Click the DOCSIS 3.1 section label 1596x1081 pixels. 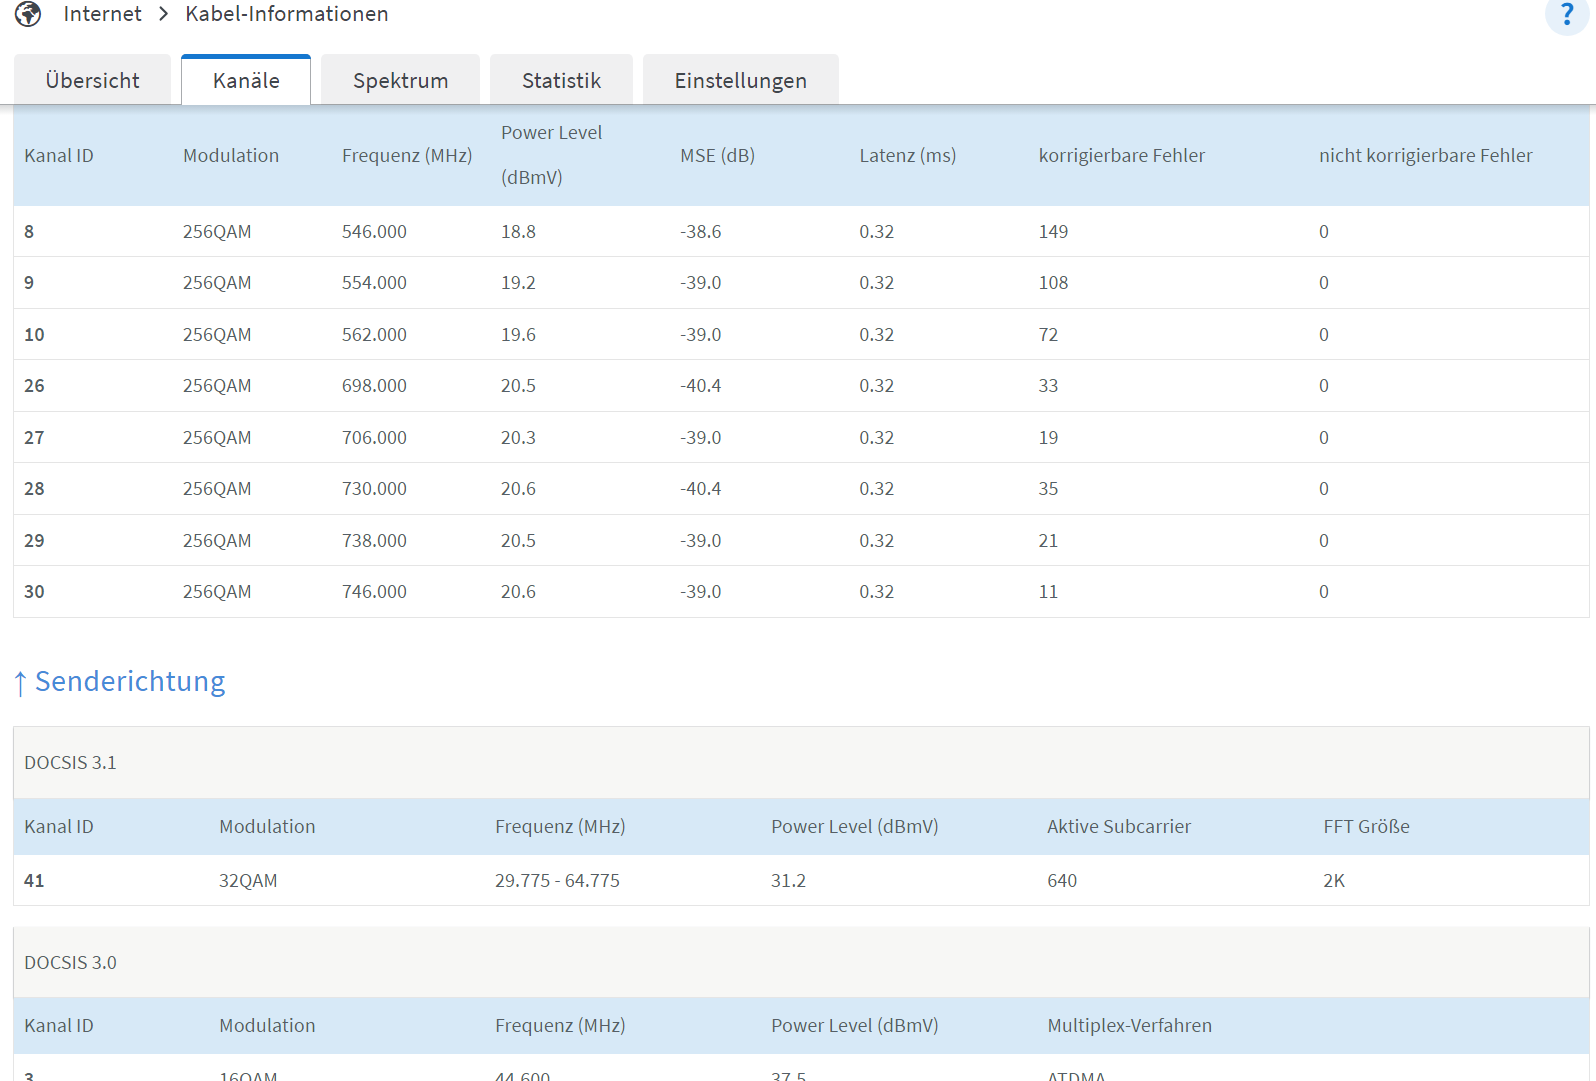tap(70, 762)
